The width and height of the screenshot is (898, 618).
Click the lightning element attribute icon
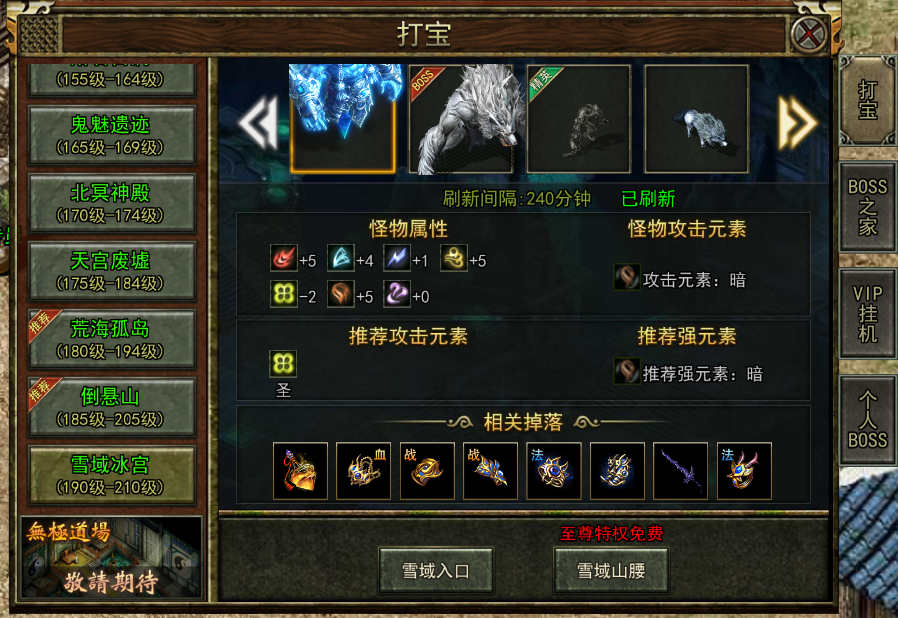pos(396,258)
